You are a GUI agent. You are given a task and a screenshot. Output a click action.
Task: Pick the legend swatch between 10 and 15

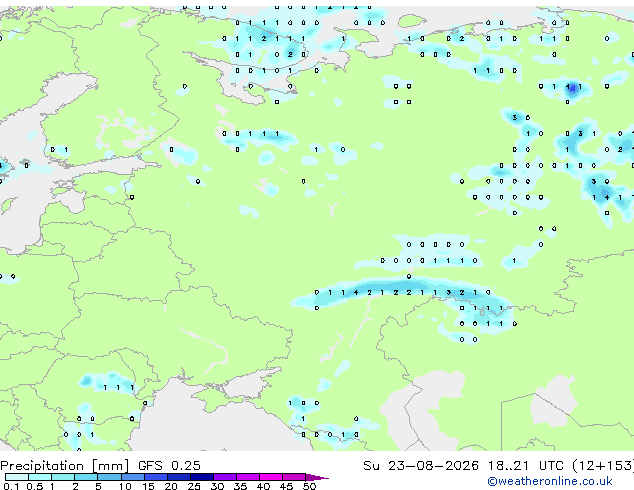click(x=133, y=477)
